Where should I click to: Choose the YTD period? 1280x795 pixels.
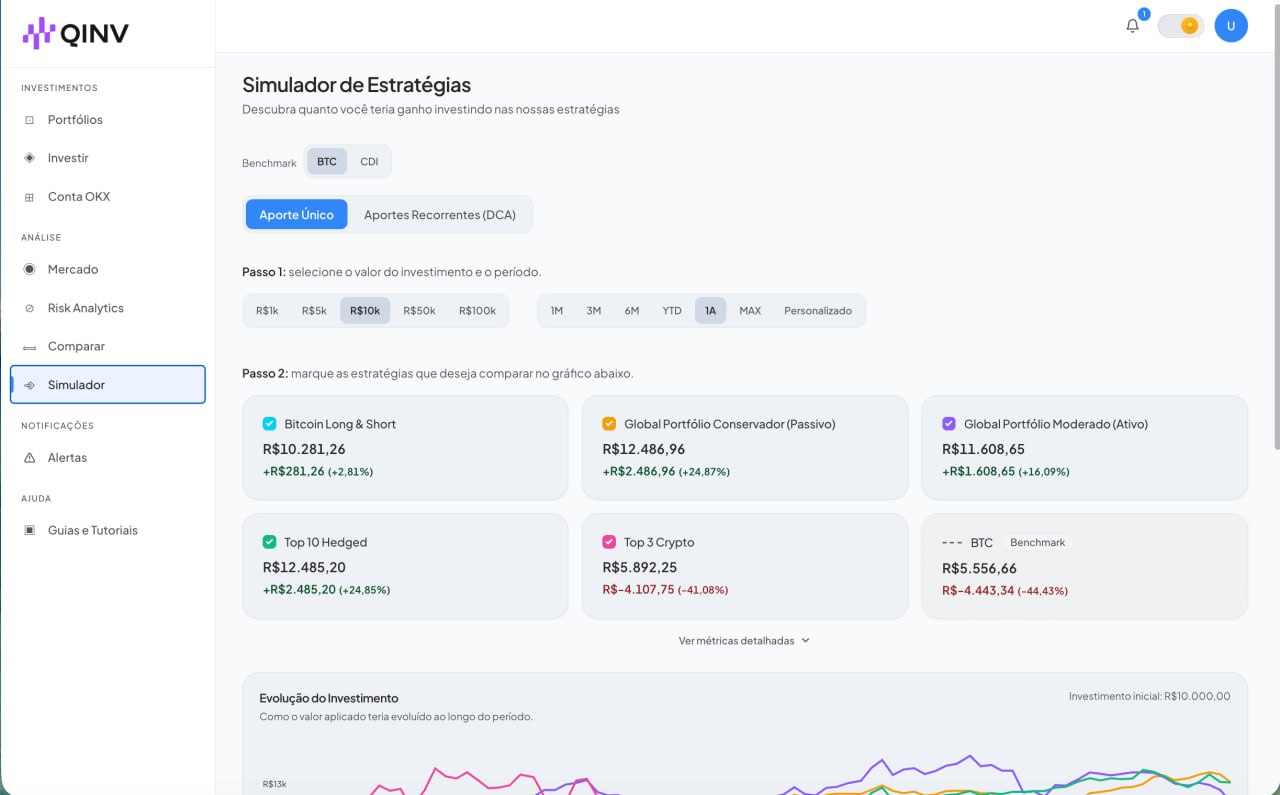click(672, 311)
